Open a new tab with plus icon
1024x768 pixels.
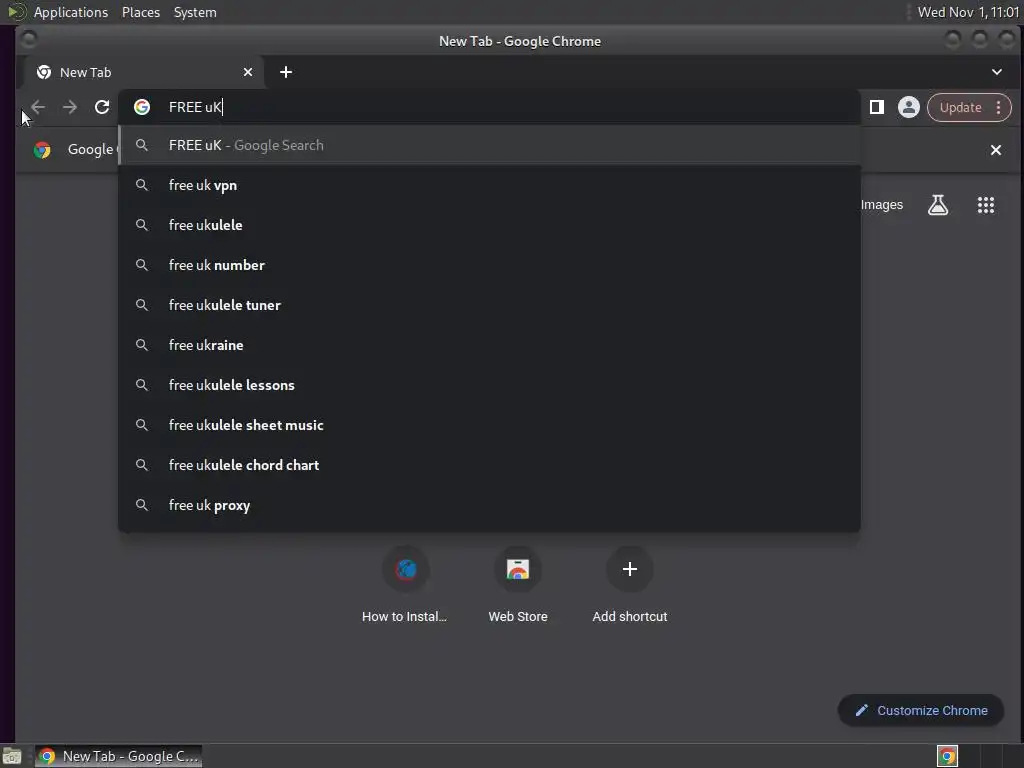pos(286,72)
